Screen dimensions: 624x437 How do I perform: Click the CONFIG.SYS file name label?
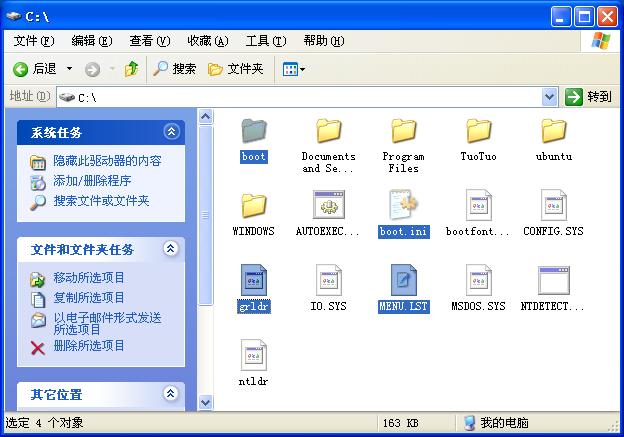click(x=554, y=231)
